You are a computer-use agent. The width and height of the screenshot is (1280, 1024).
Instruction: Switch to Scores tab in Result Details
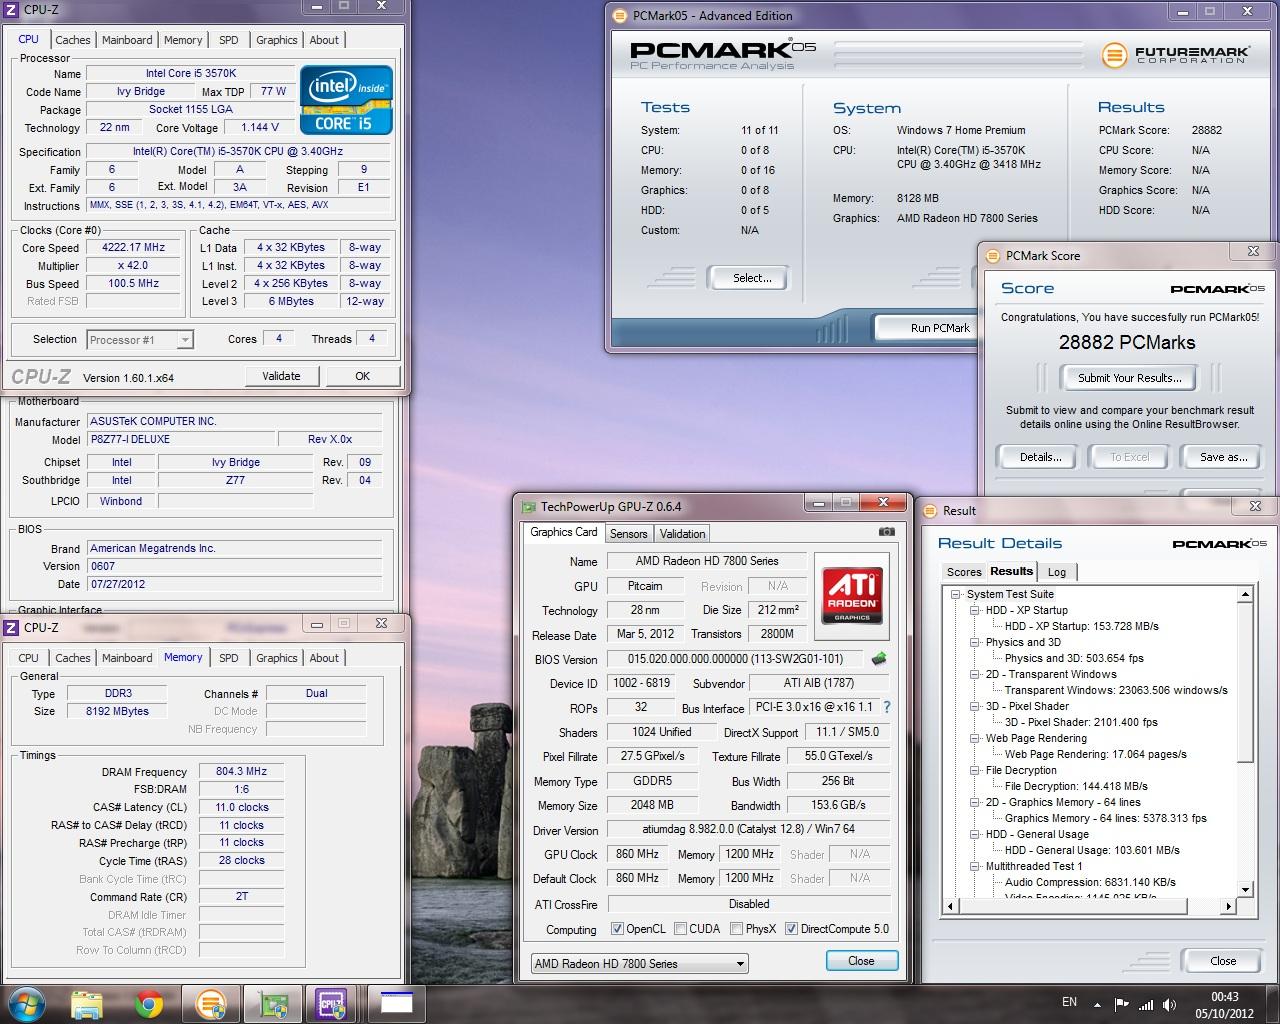[964, 572]
